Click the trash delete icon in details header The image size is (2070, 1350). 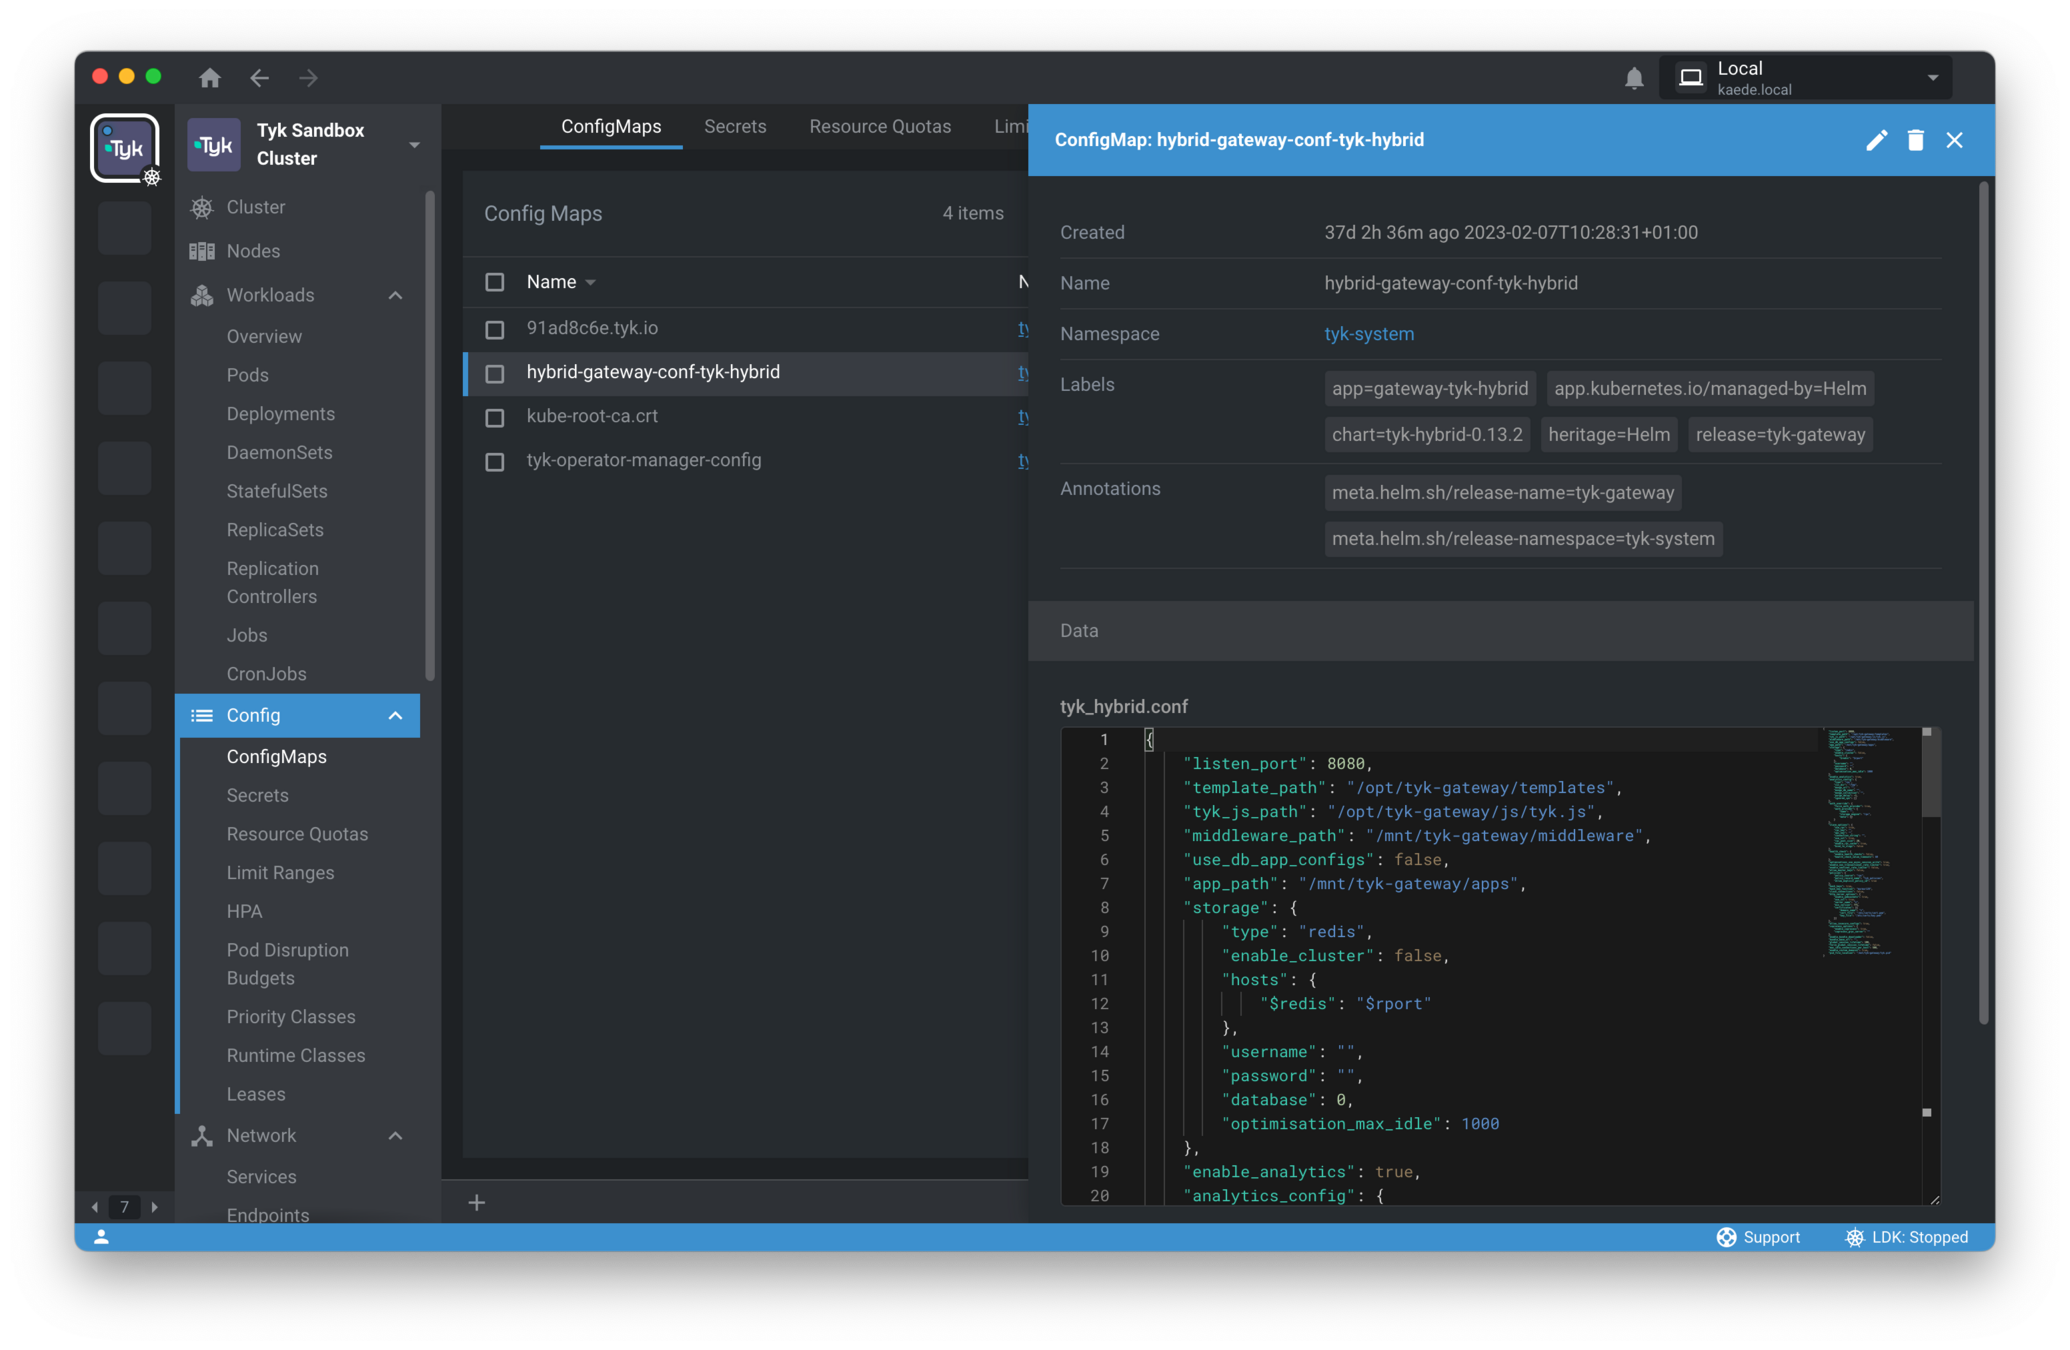tap(1915, 140)
